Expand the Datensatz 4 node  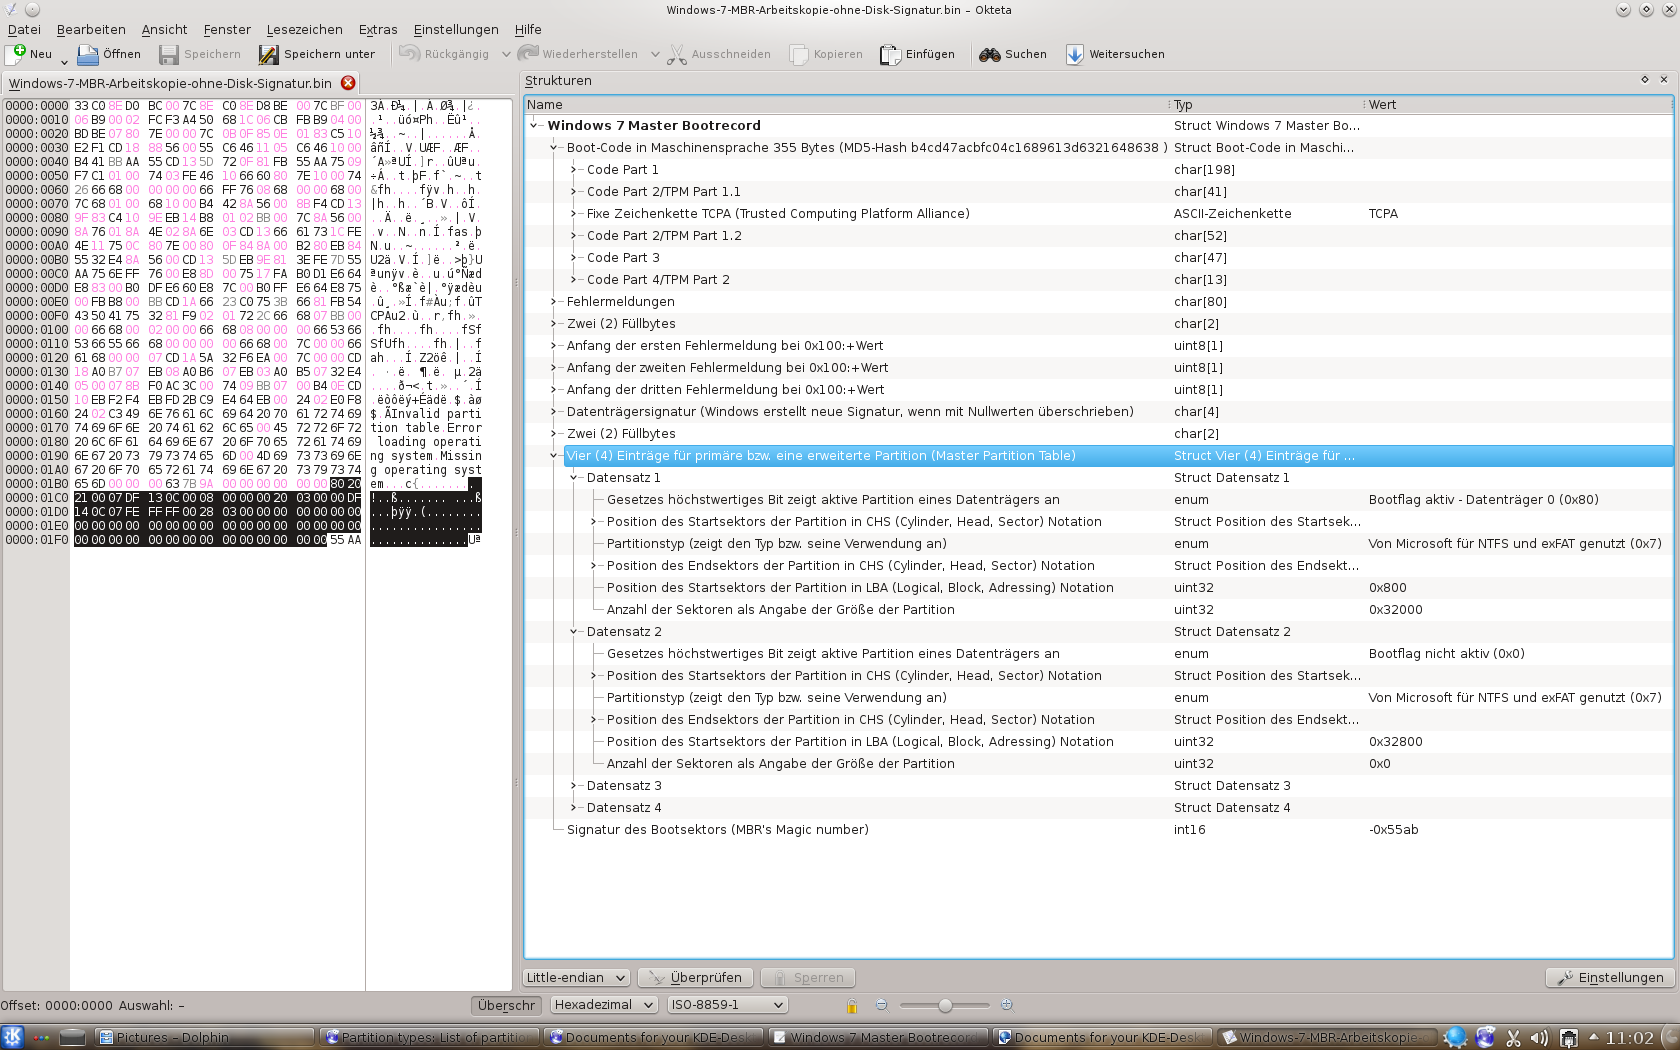(573, 808)
